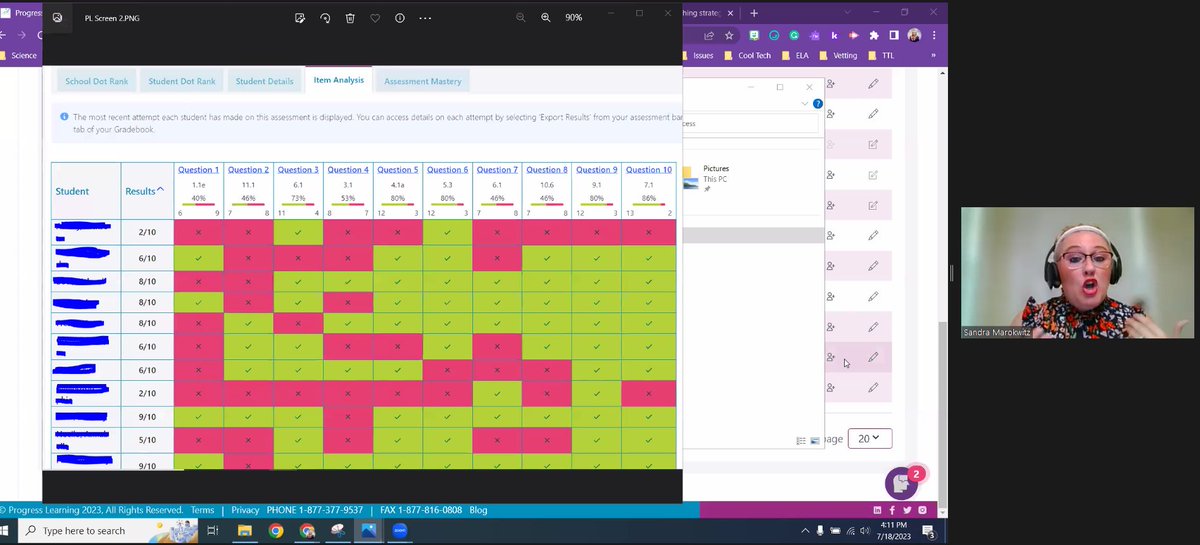Click Question 3's 73% progress bar
The image size is (1200, 545).
click(x=298, y=205)
